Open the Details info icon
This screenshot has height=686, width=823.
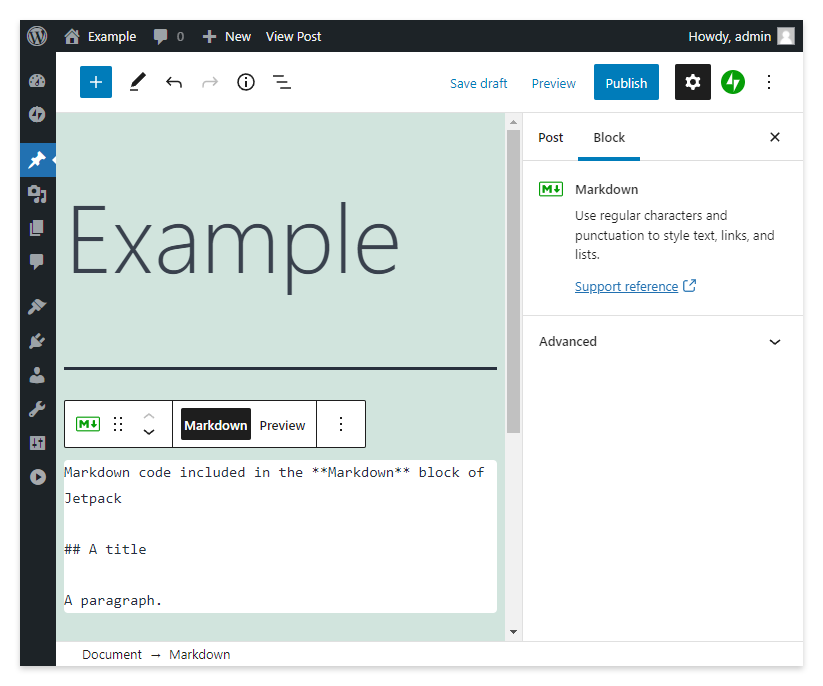246,83
